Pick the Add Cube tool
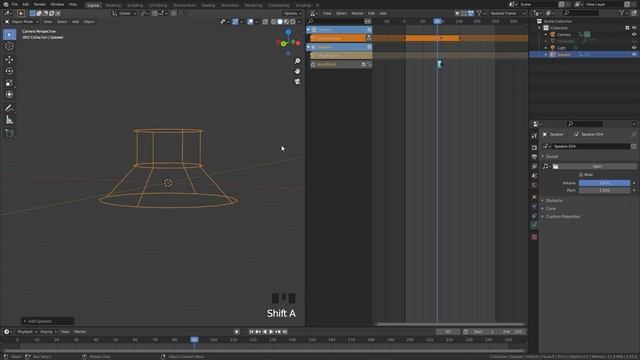640x360 pixels. 9,133
